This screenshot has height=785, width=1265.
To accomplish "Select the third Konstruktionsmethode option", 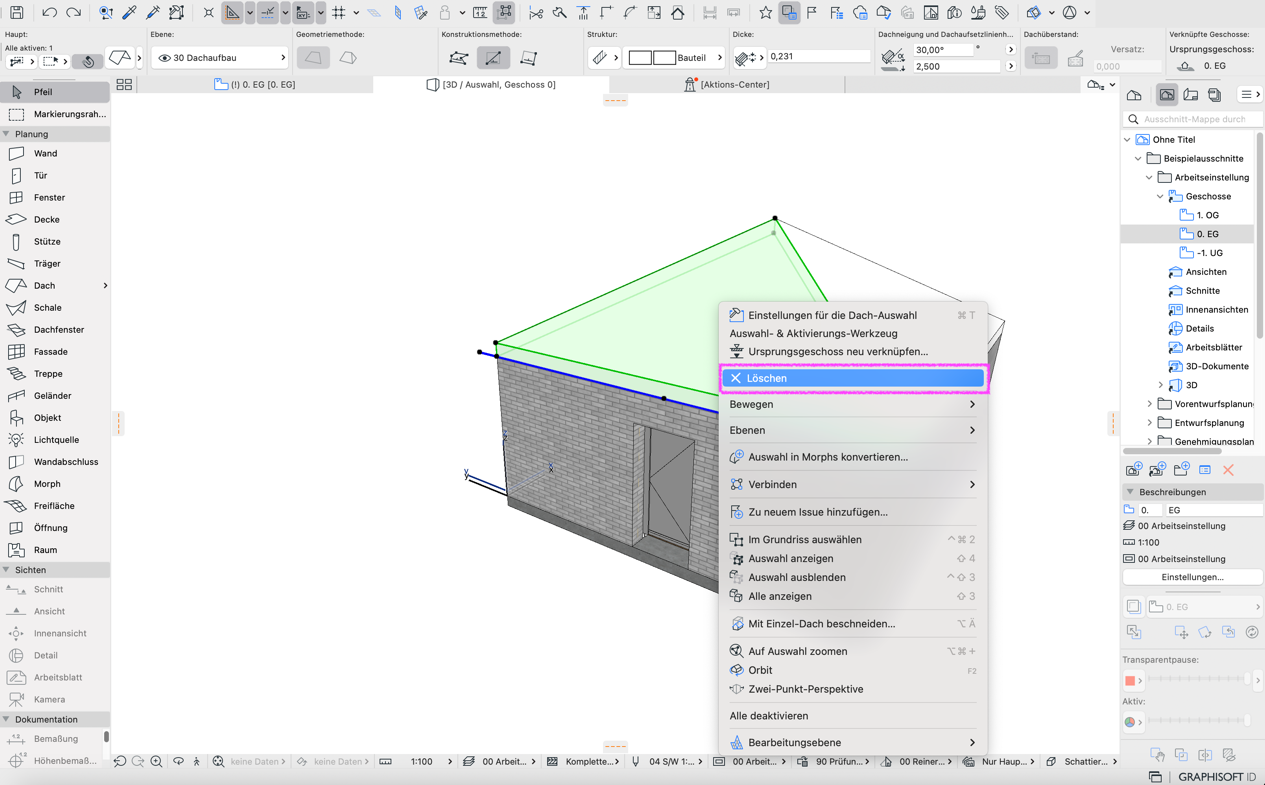I will click(x=528, y=58).
